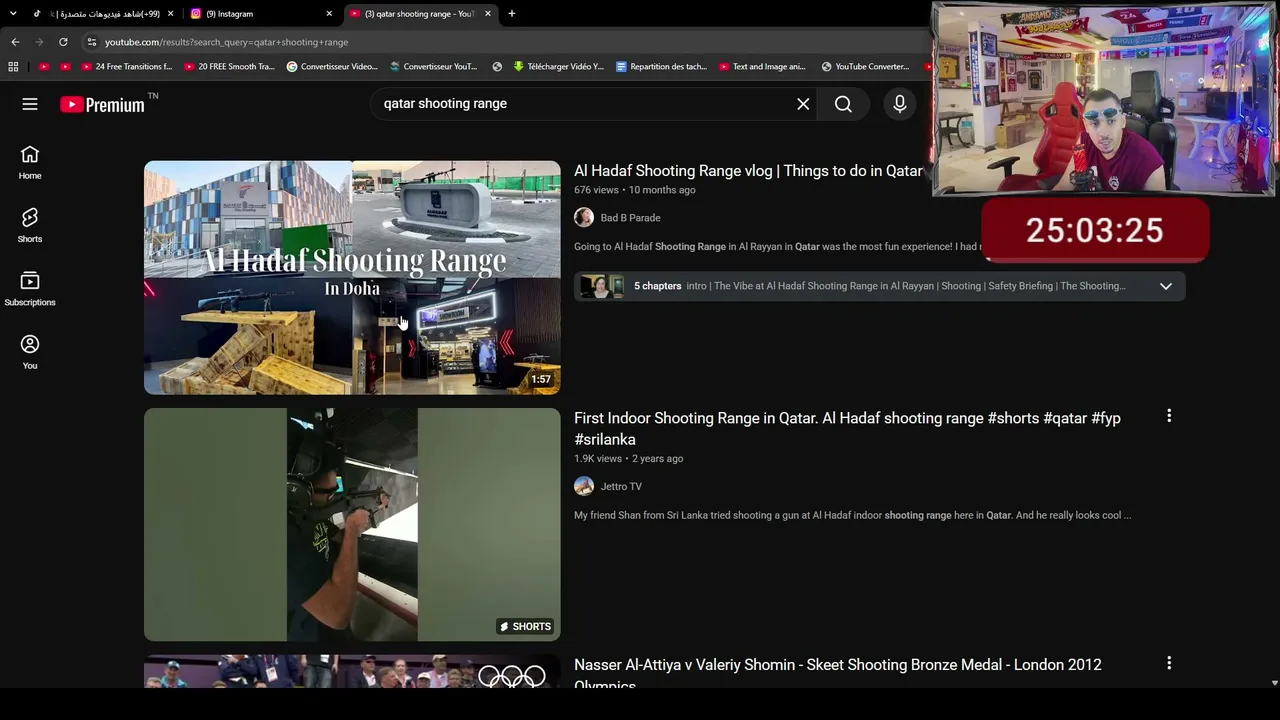The image size is (1280, 720).
Task: Play the indoor shooting range Shorts thumbnail
Action: point(352,525)
